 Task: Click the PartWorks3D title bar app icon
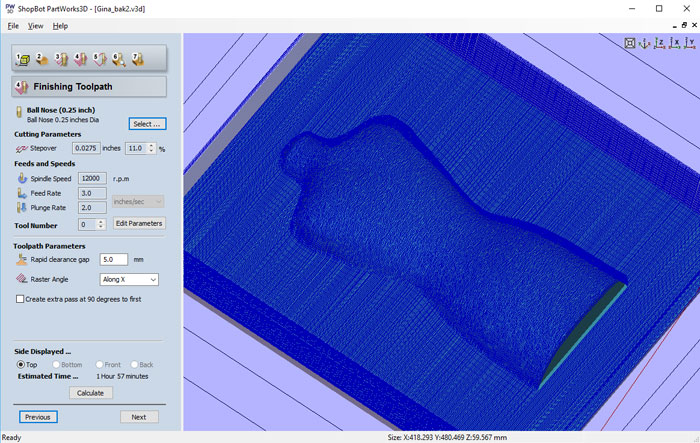point(9,8)
